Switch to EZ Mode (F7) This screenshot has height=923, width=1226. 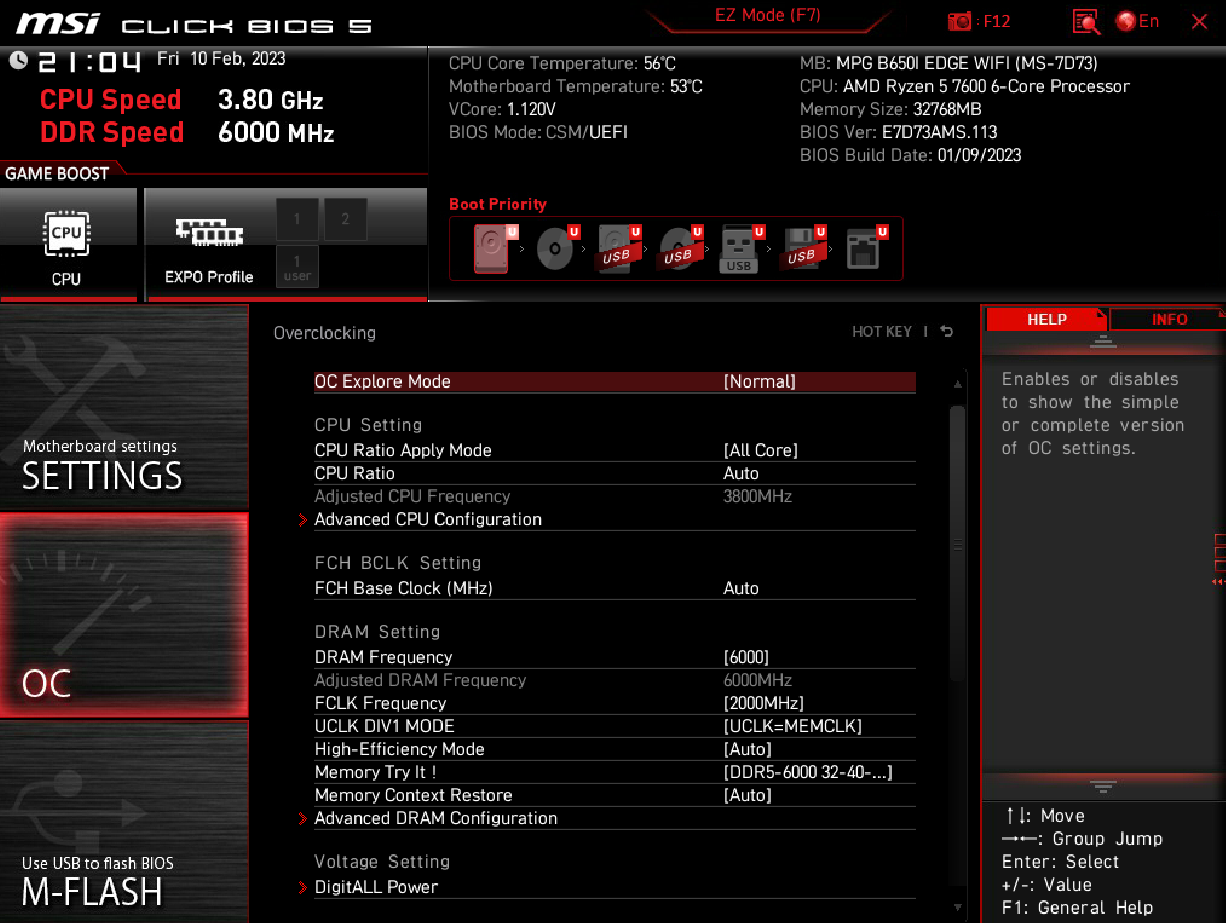click(x=767, y=16)
